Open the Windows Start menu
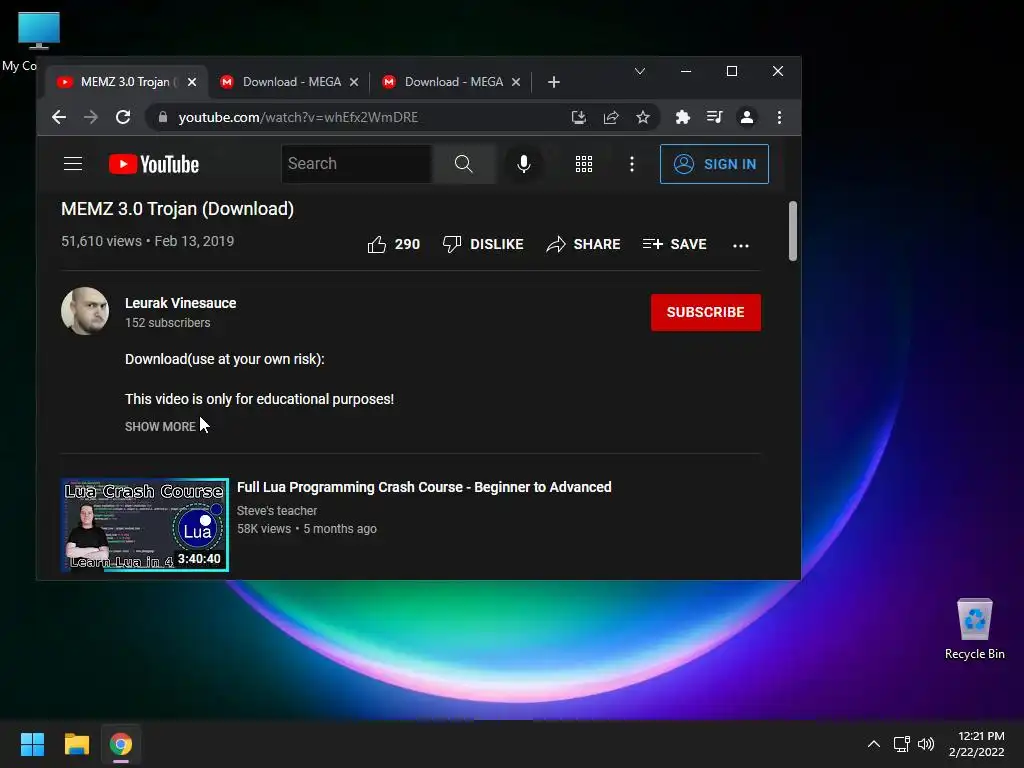The width and height of the screenshot is (1024, 768). tap(32, 744)
